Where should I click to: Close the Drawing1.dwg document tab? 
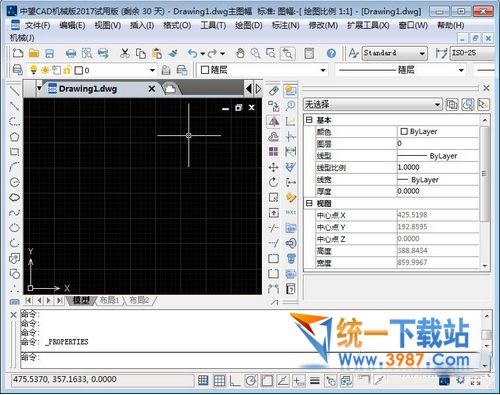[152, 89]
